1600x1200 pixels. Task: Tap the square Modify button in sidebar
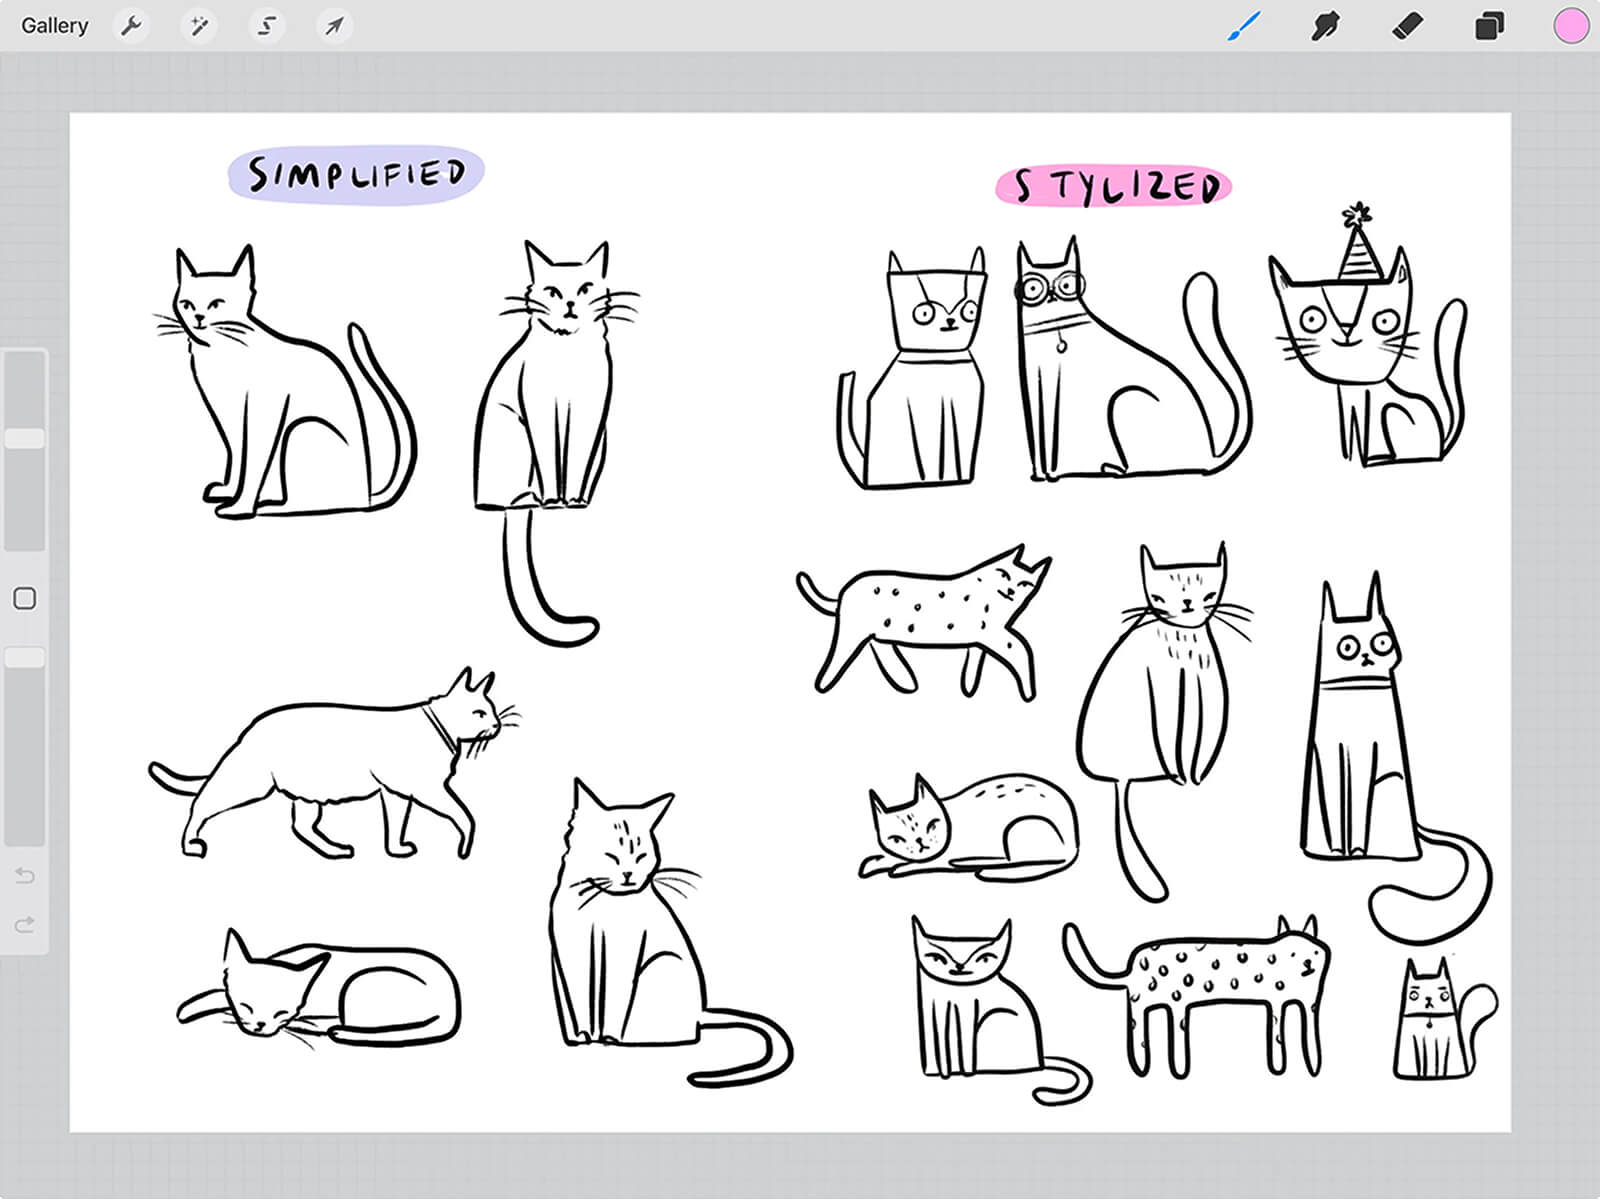coord(25,599)
